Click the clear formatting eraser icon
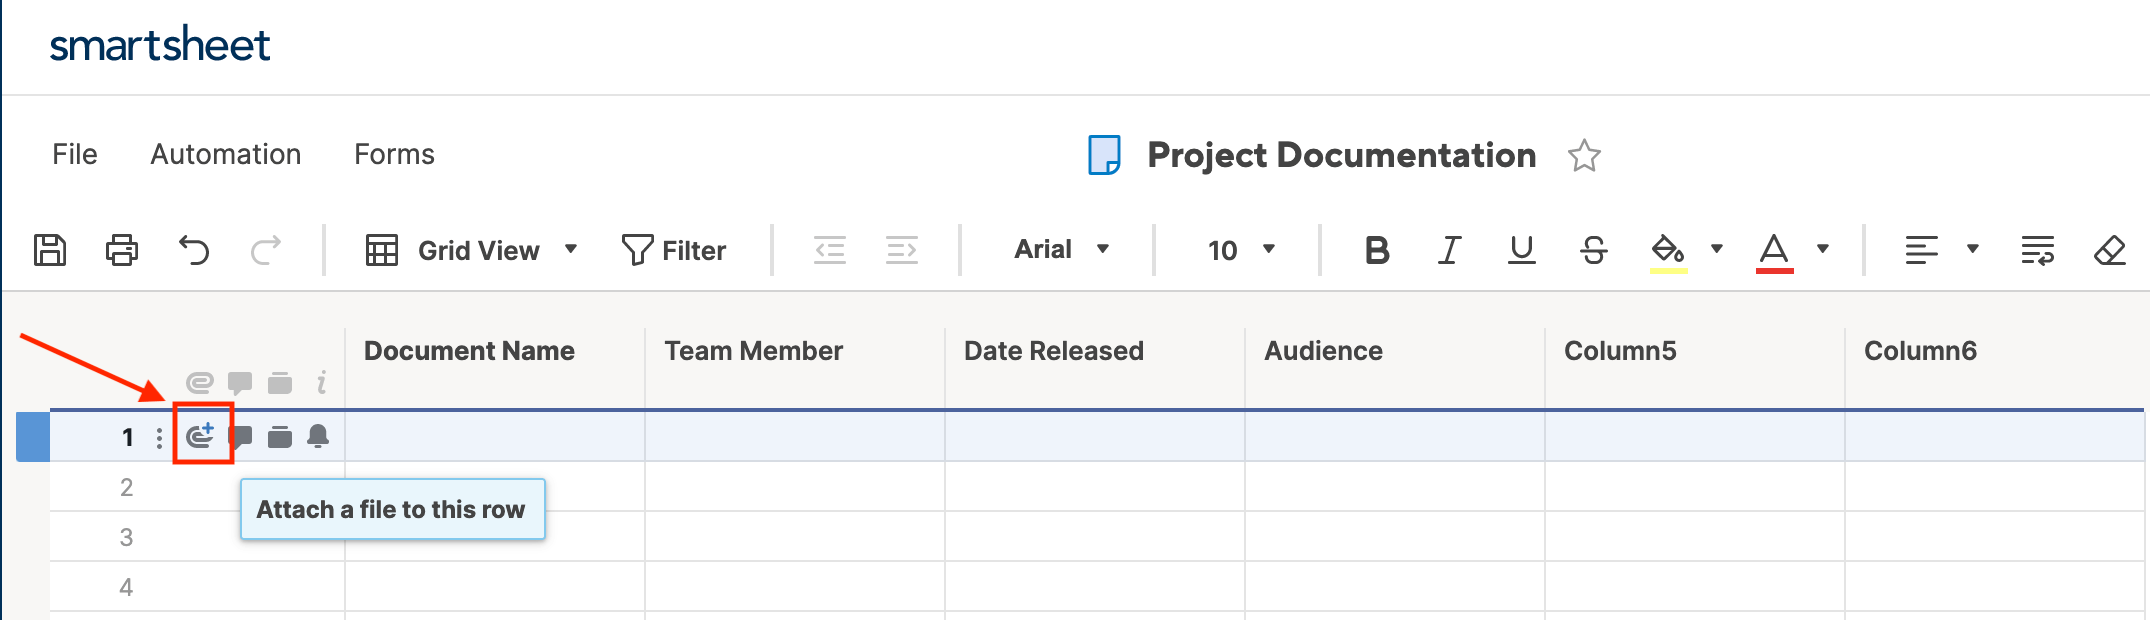This screenshot has width=2150, height=620. pyautogui.click(x=2109, y=250)
